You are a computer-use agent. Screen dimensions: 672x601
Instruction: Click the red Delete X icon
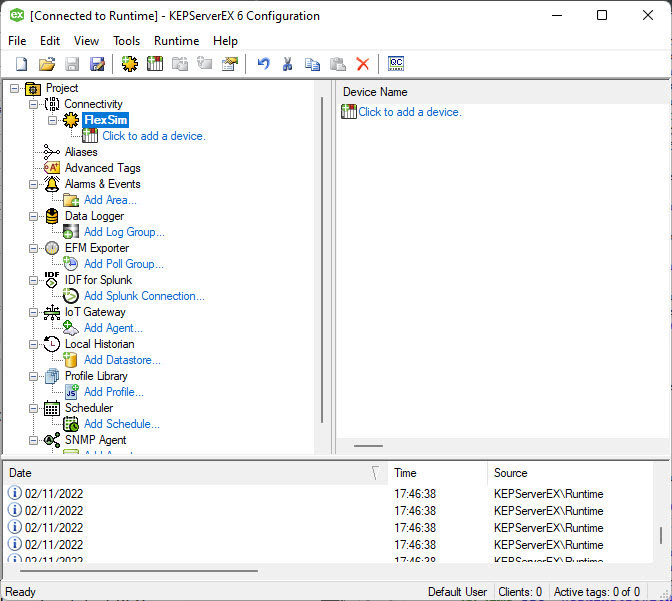pyautogui.click(x=362, y=64)
